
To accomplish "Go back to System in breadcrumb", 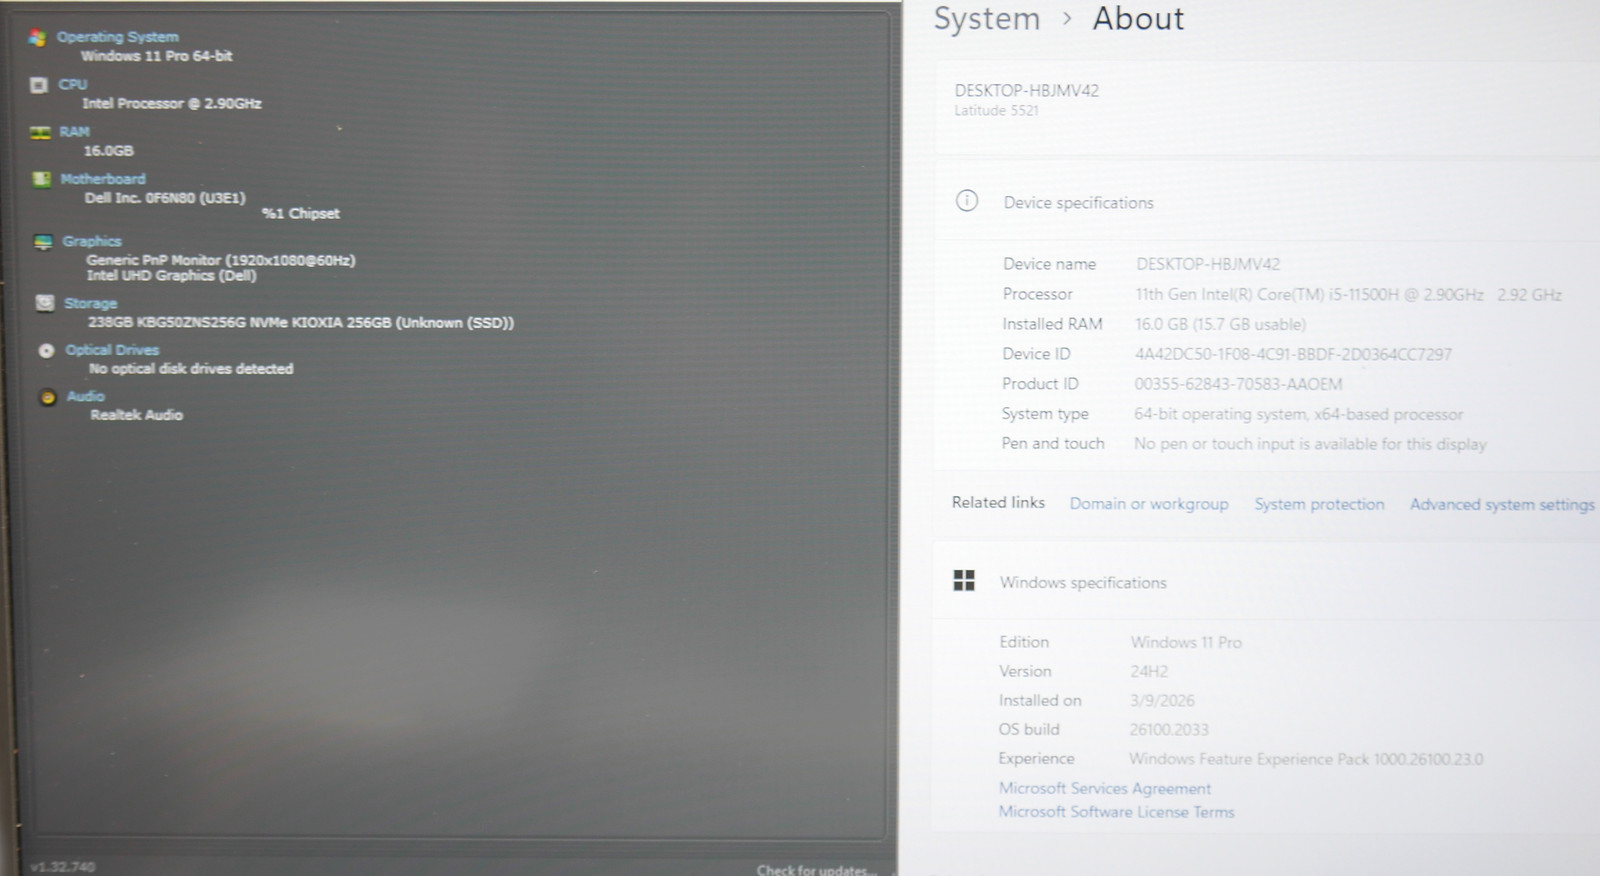I will tap(987, 19).
